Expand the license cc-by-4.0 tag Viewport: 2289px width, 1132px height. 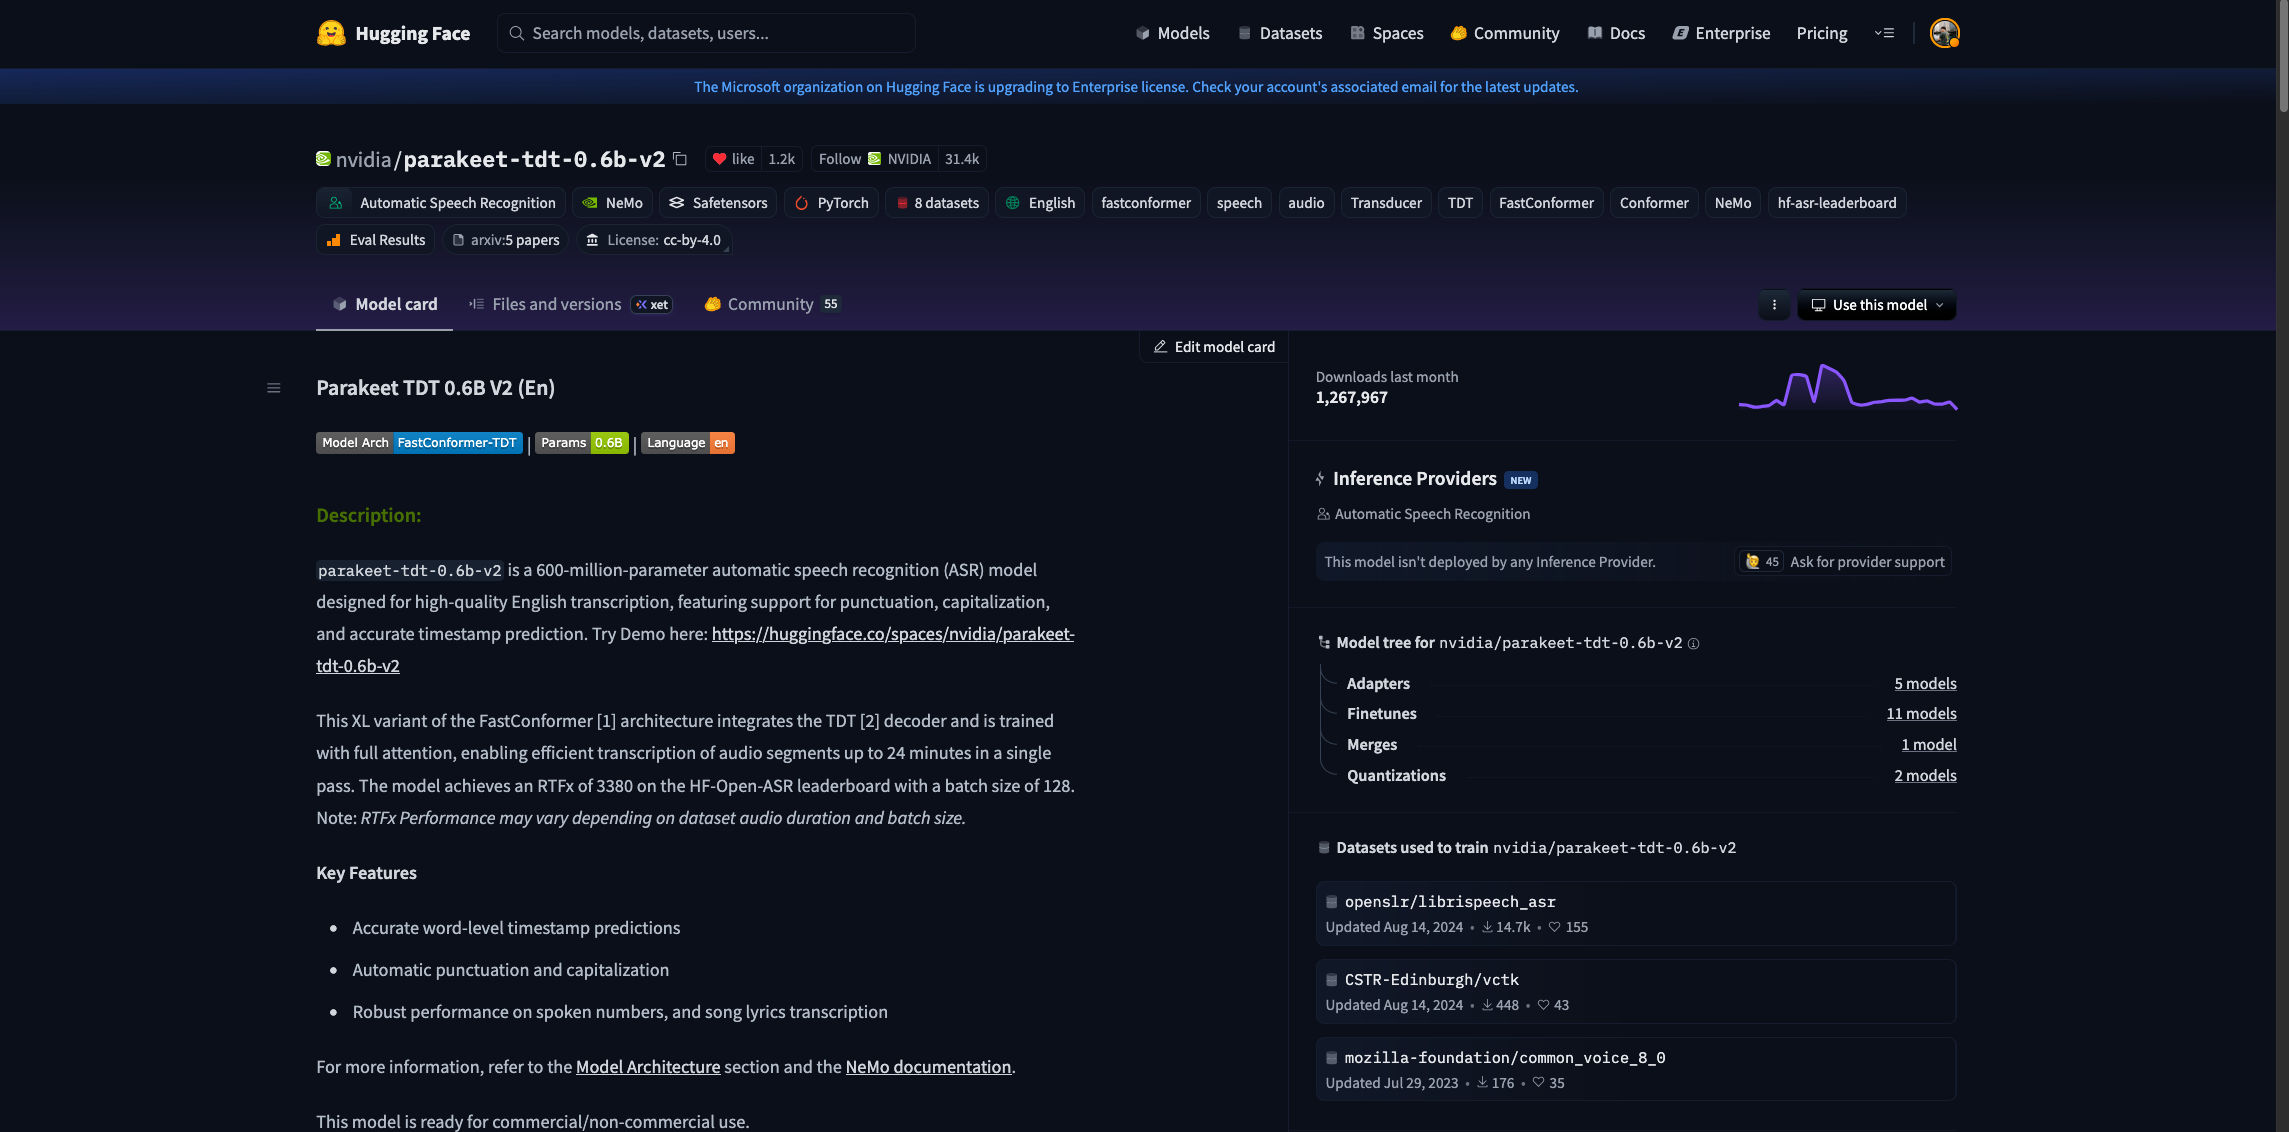[x=653, y=240]
